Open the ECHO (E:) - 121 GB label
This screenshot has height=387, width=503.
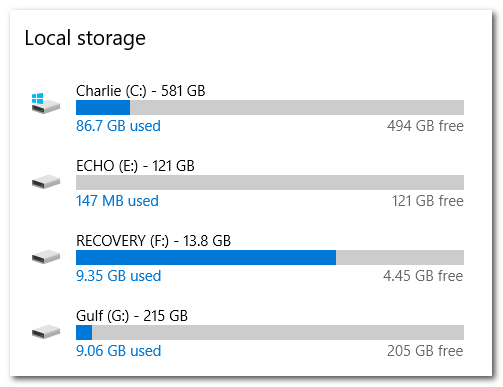135,166
